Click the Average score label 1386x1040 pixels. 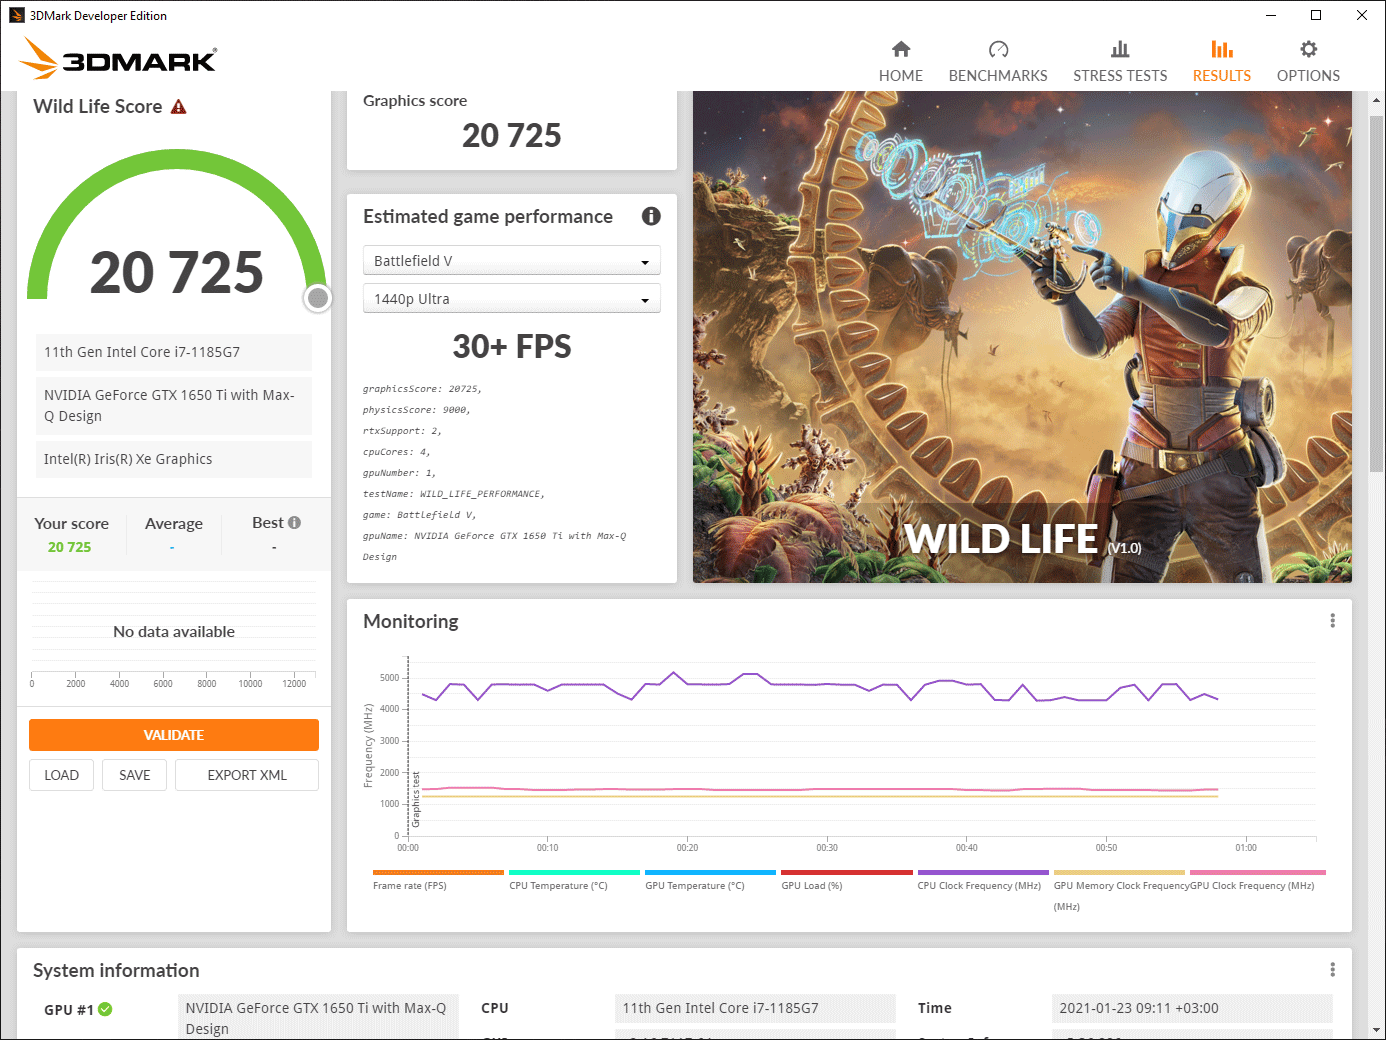174,523
